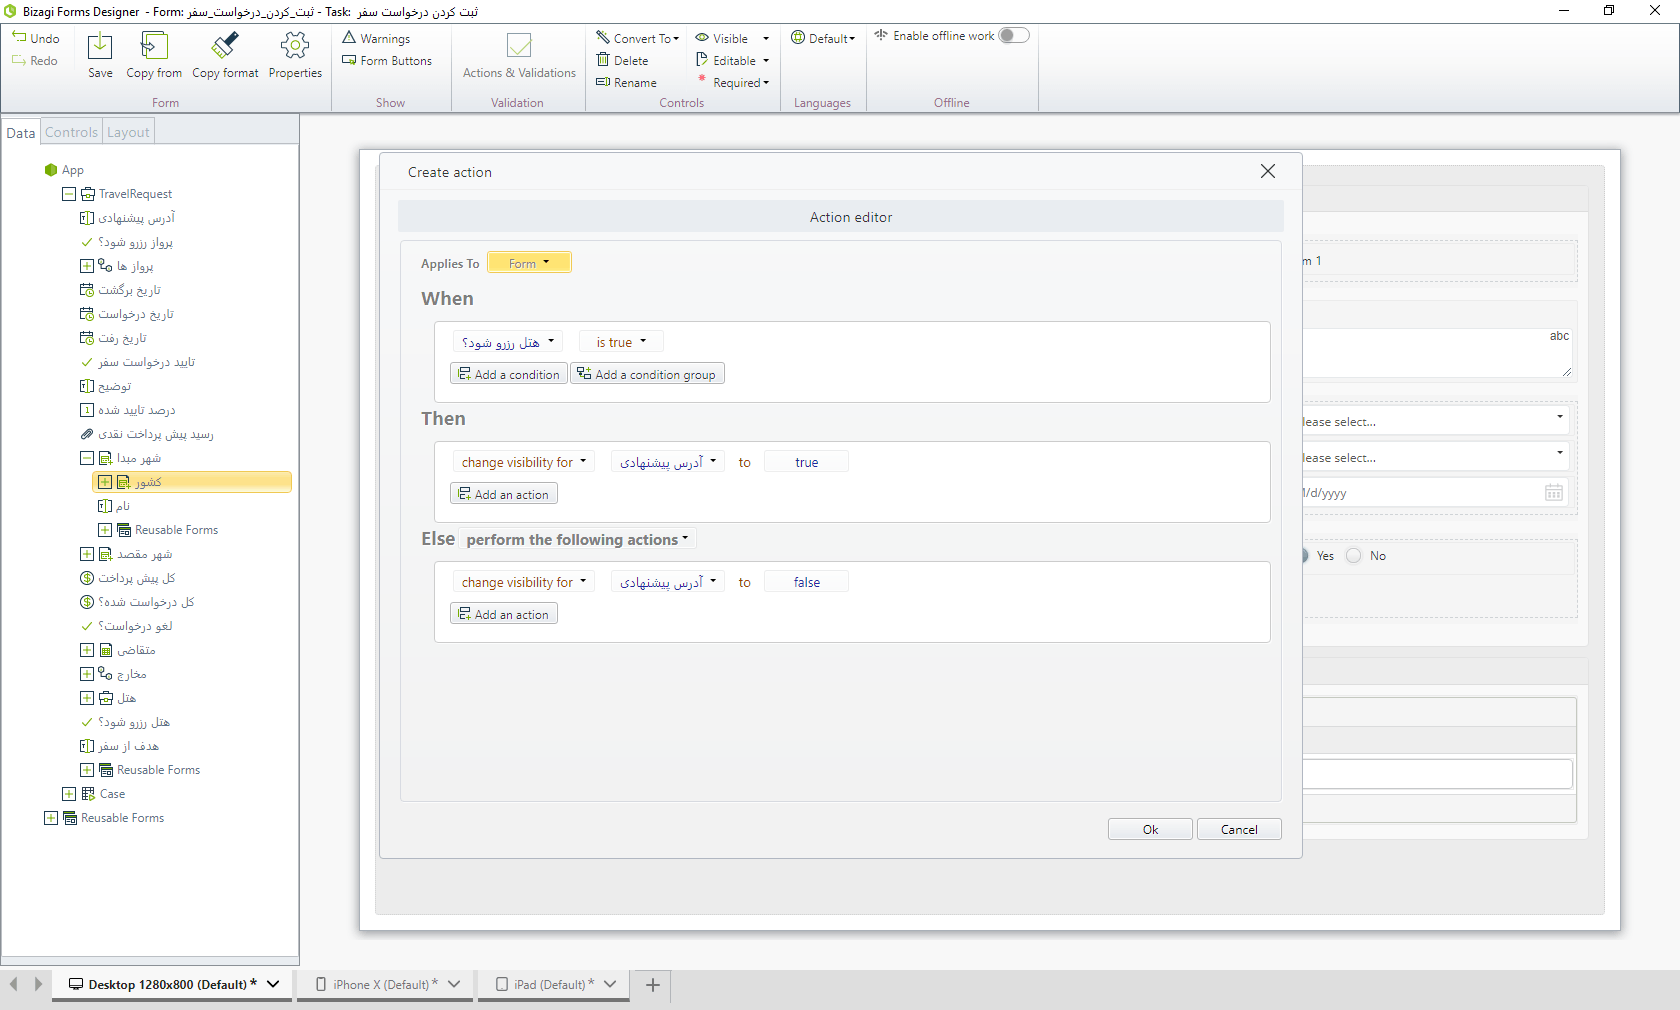Open the iPhone X tab dropdown chevron
This screenshot has height=1010, width=1680.
(x=454, y=985)
